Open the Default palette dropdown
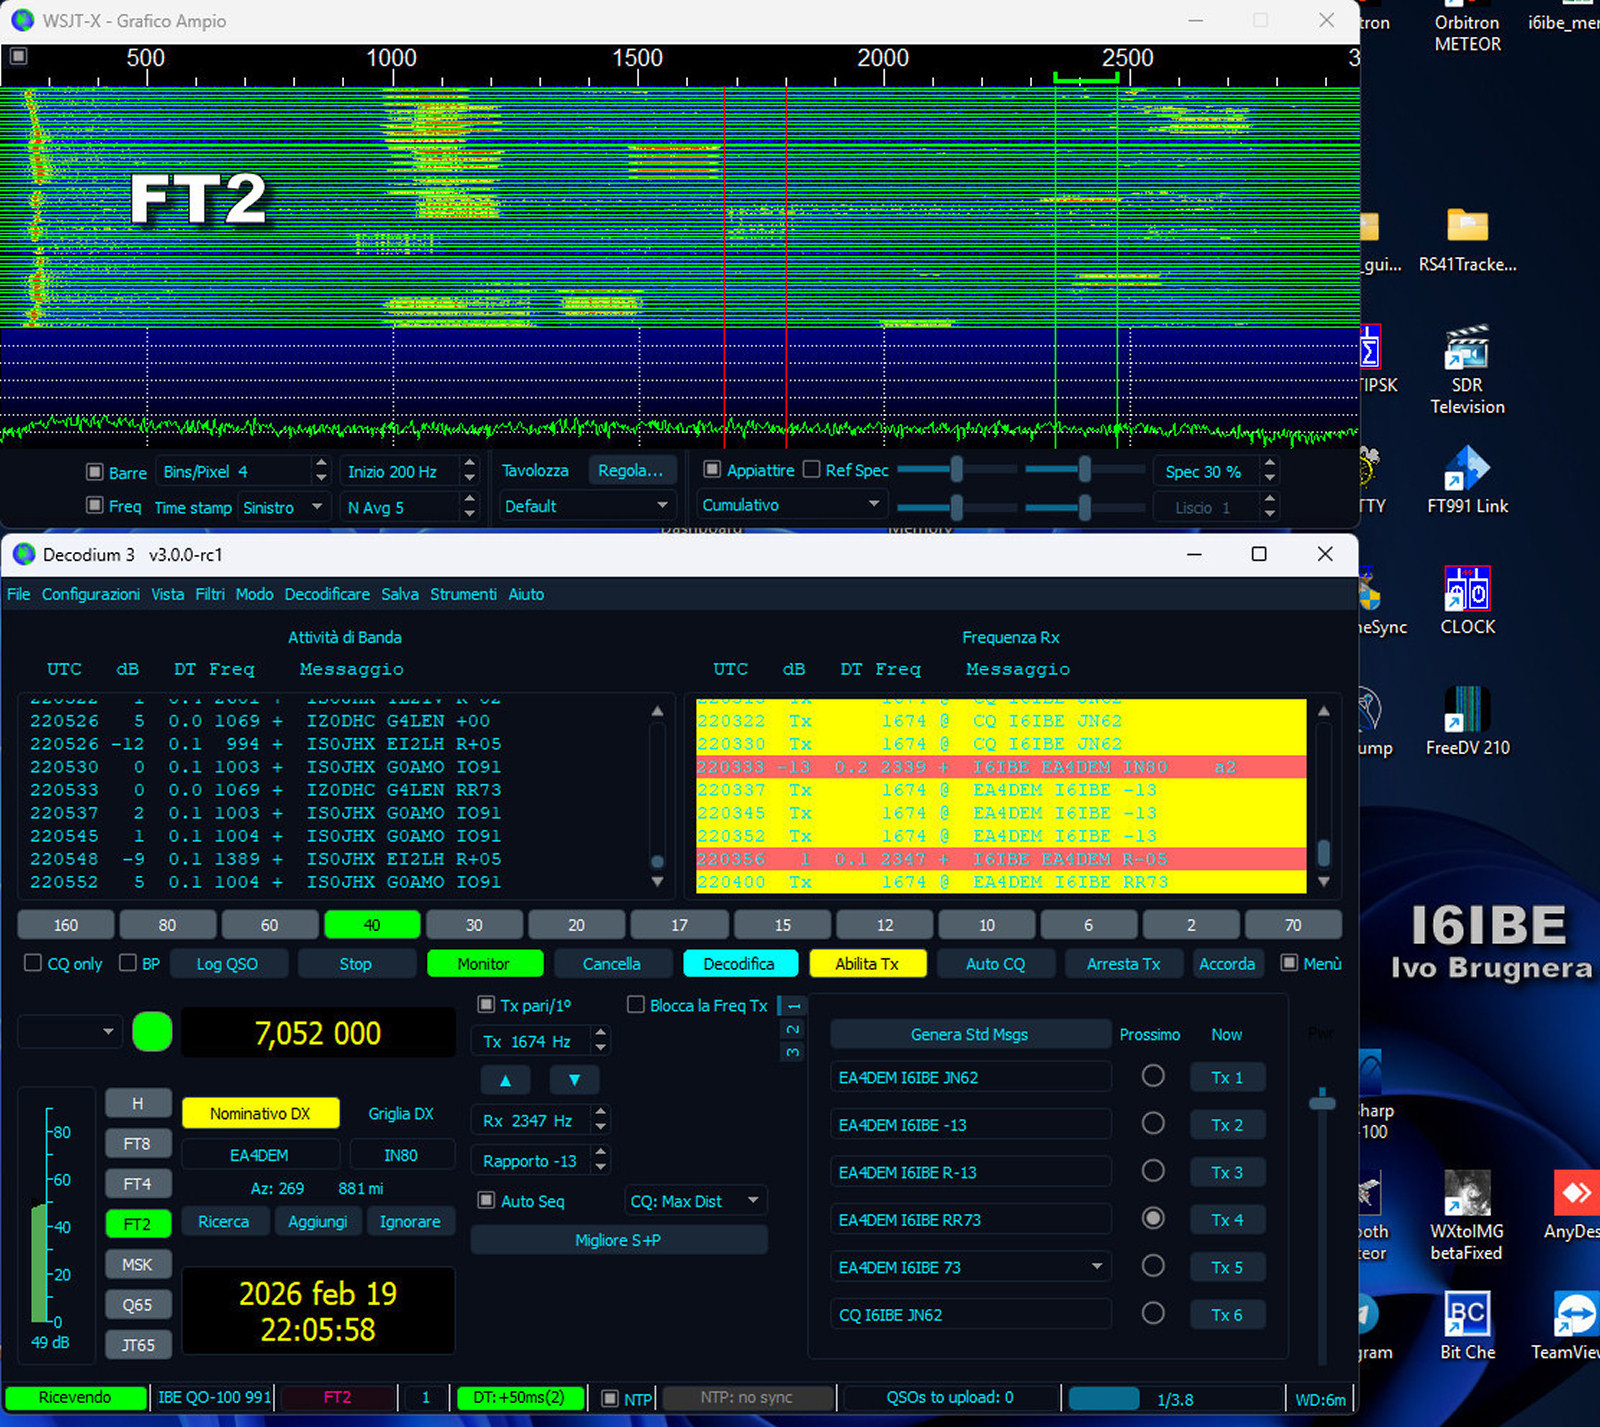 (x=585, y=506)
